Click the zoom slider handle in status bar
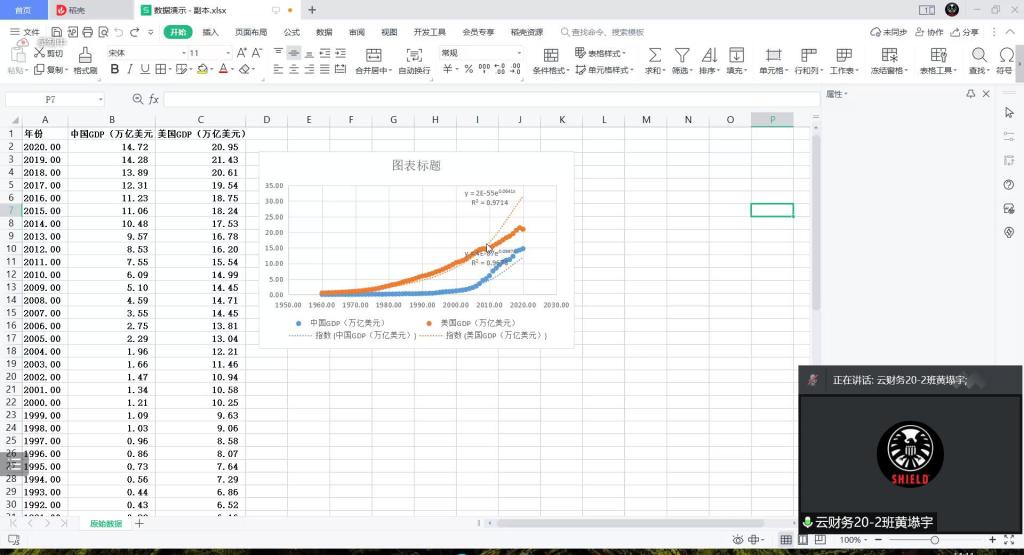Image resolution: width=1024 pixels, height=555 pixels. (934, 540)
